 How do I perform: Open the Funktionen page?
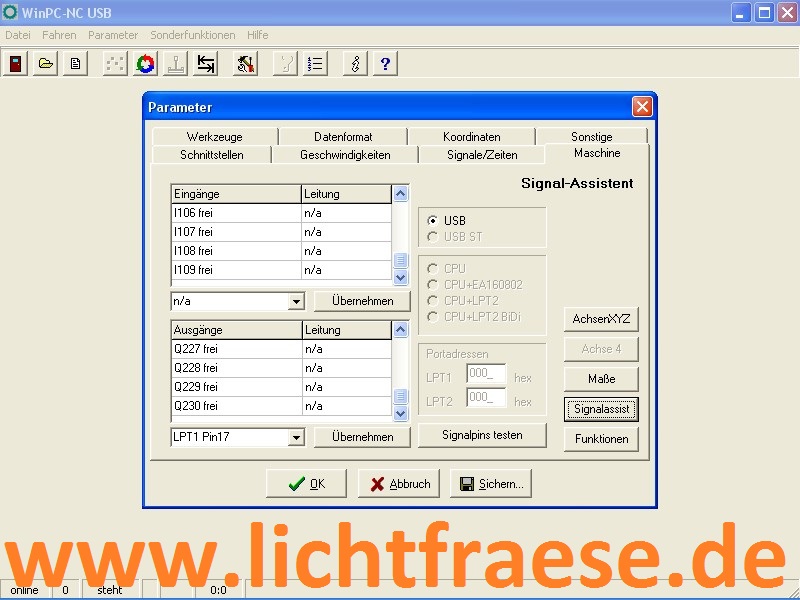tap(601, 439)
